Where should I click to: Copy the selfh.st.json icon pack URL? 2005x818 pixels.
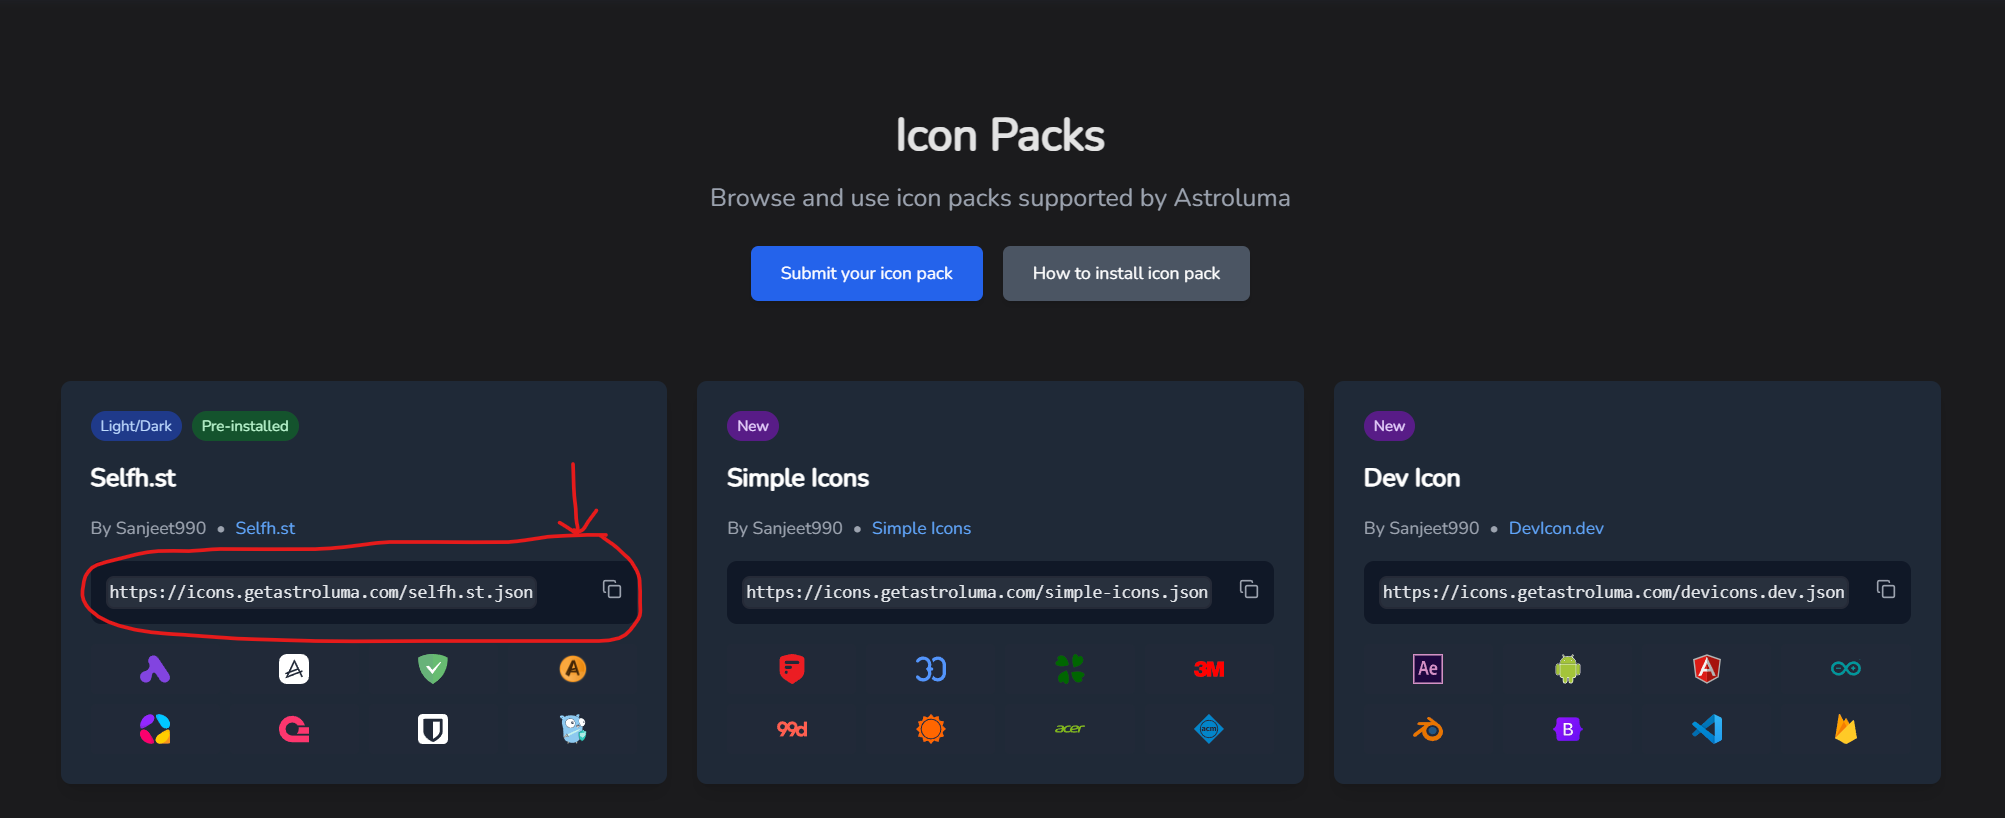pos(612,589)
